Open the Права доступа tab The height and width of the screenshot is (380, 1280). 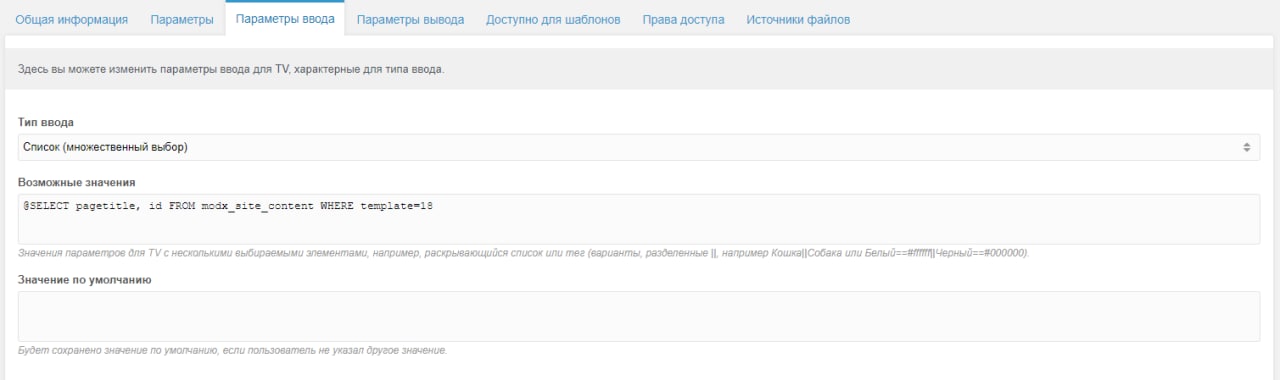click(683, 19)
